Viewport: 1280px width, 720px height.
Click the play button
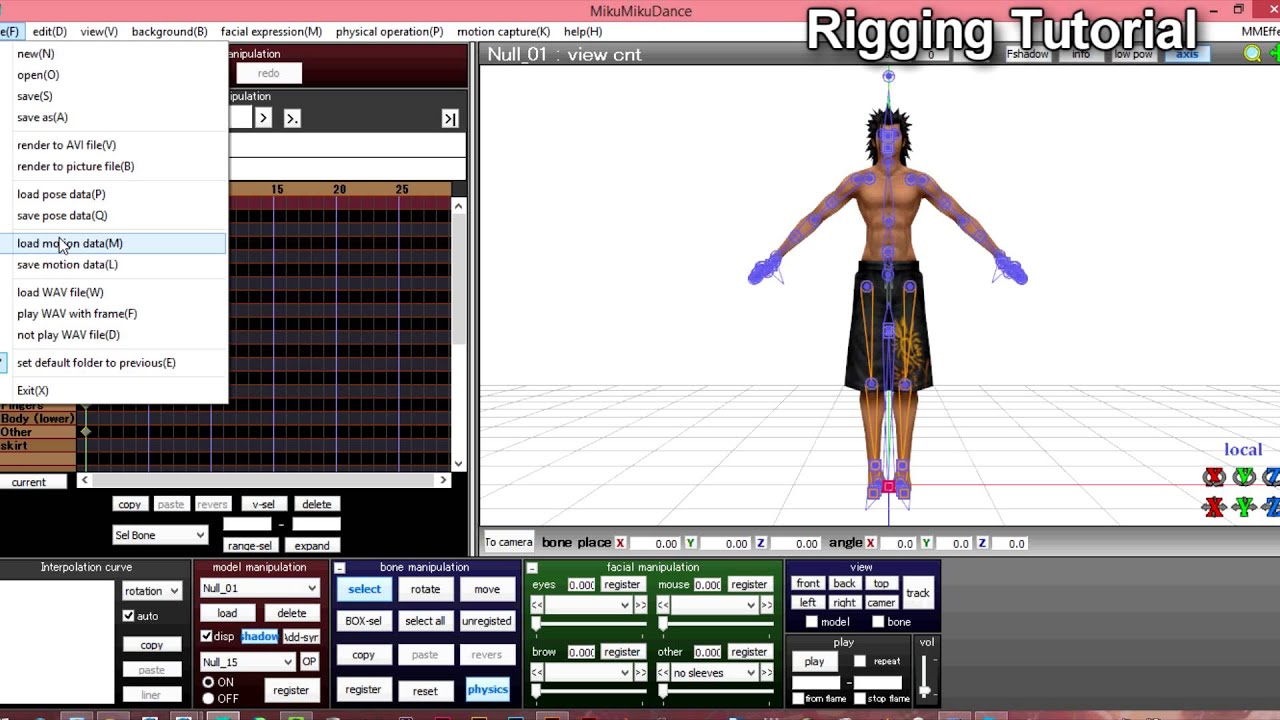point(814,661)
